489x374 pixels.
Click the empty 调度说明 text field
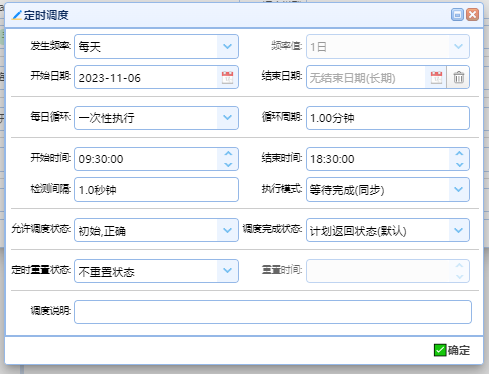pos(273,312)
